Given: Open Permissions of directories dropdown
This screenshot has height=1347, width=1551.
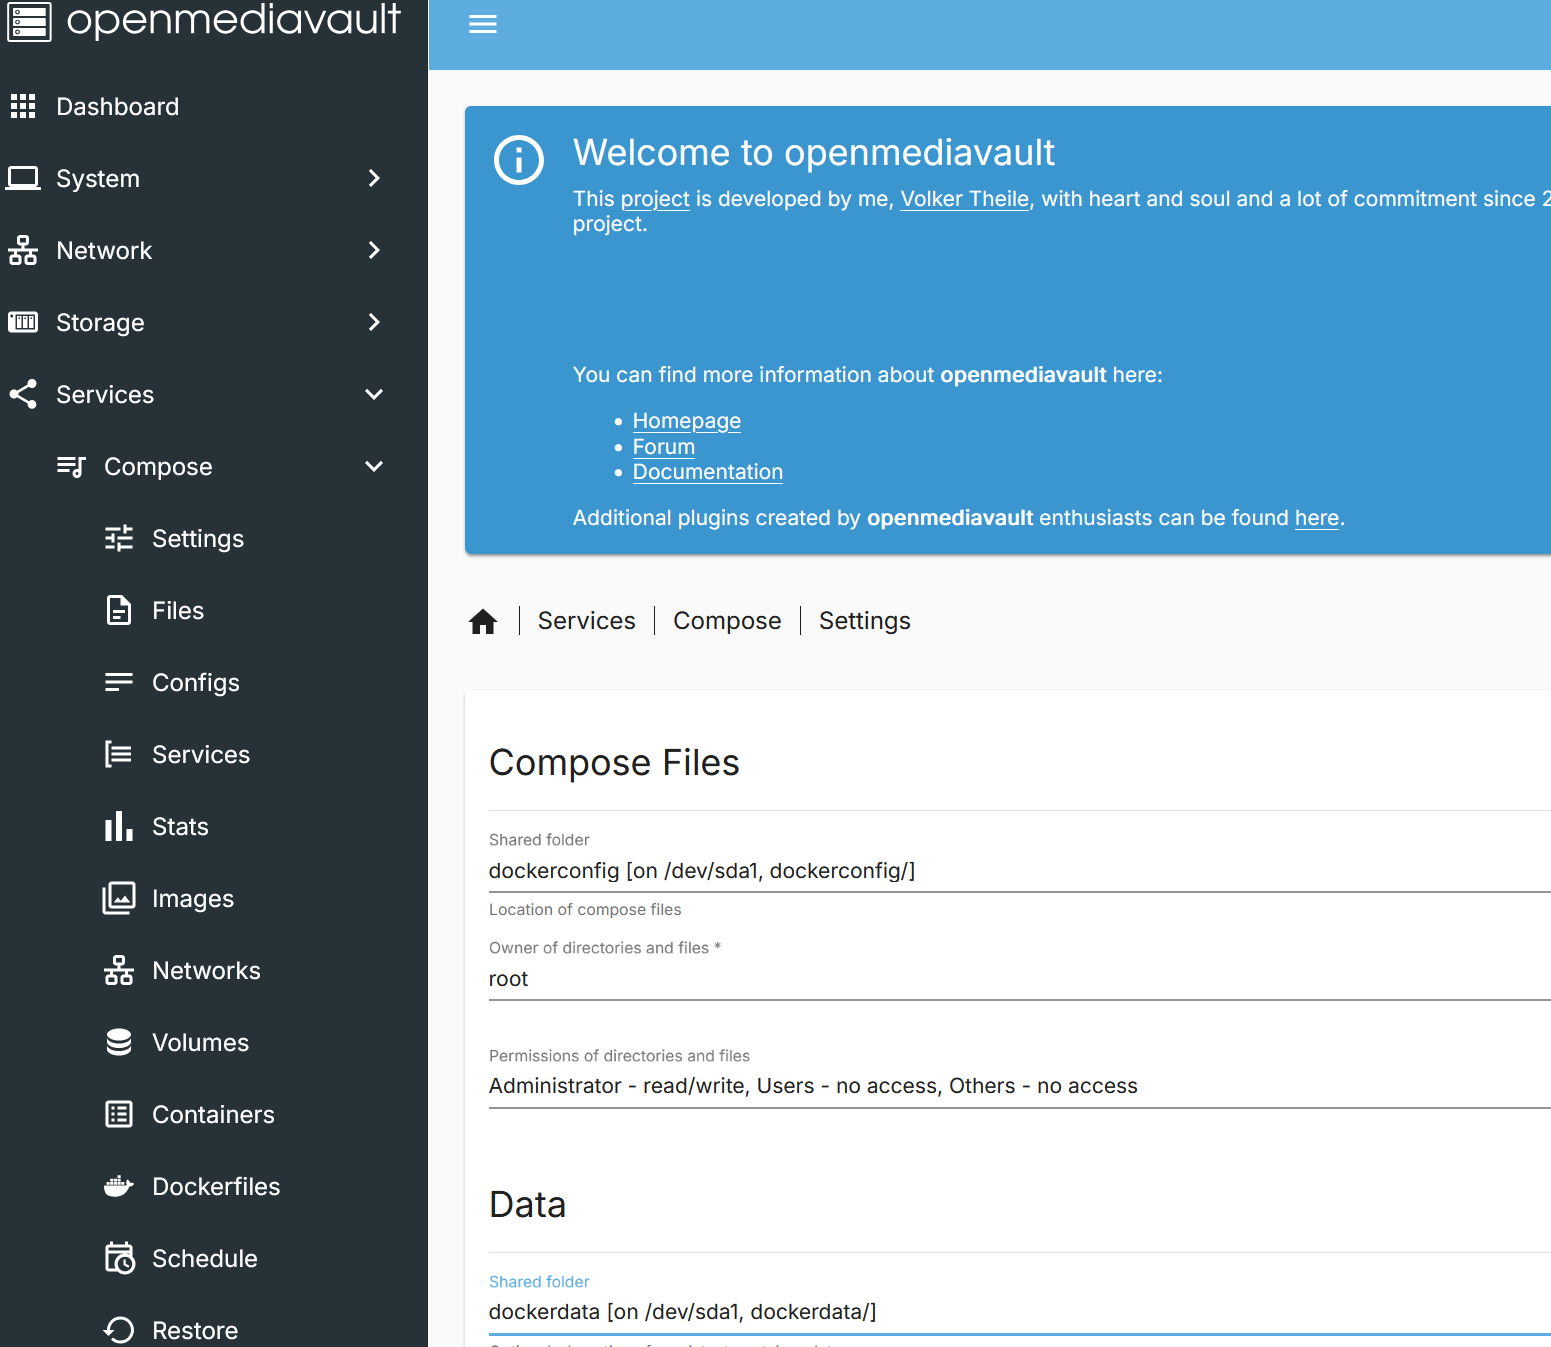Looking at the screenshot, I should (1020, 1086).
